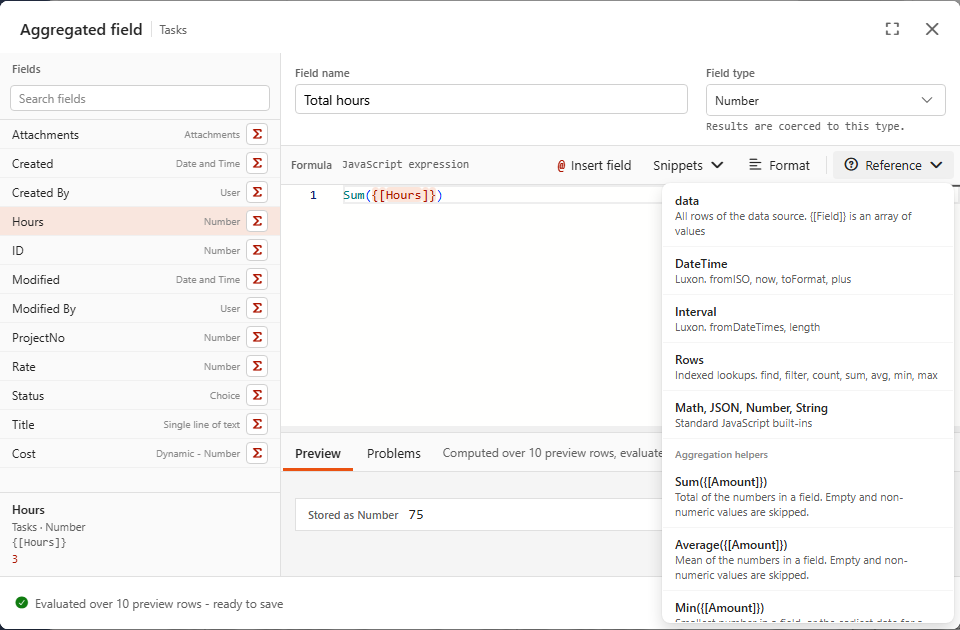Click the sigma icon for Status
The height and width of the screenshot is (630, 960).
(257, 395)
